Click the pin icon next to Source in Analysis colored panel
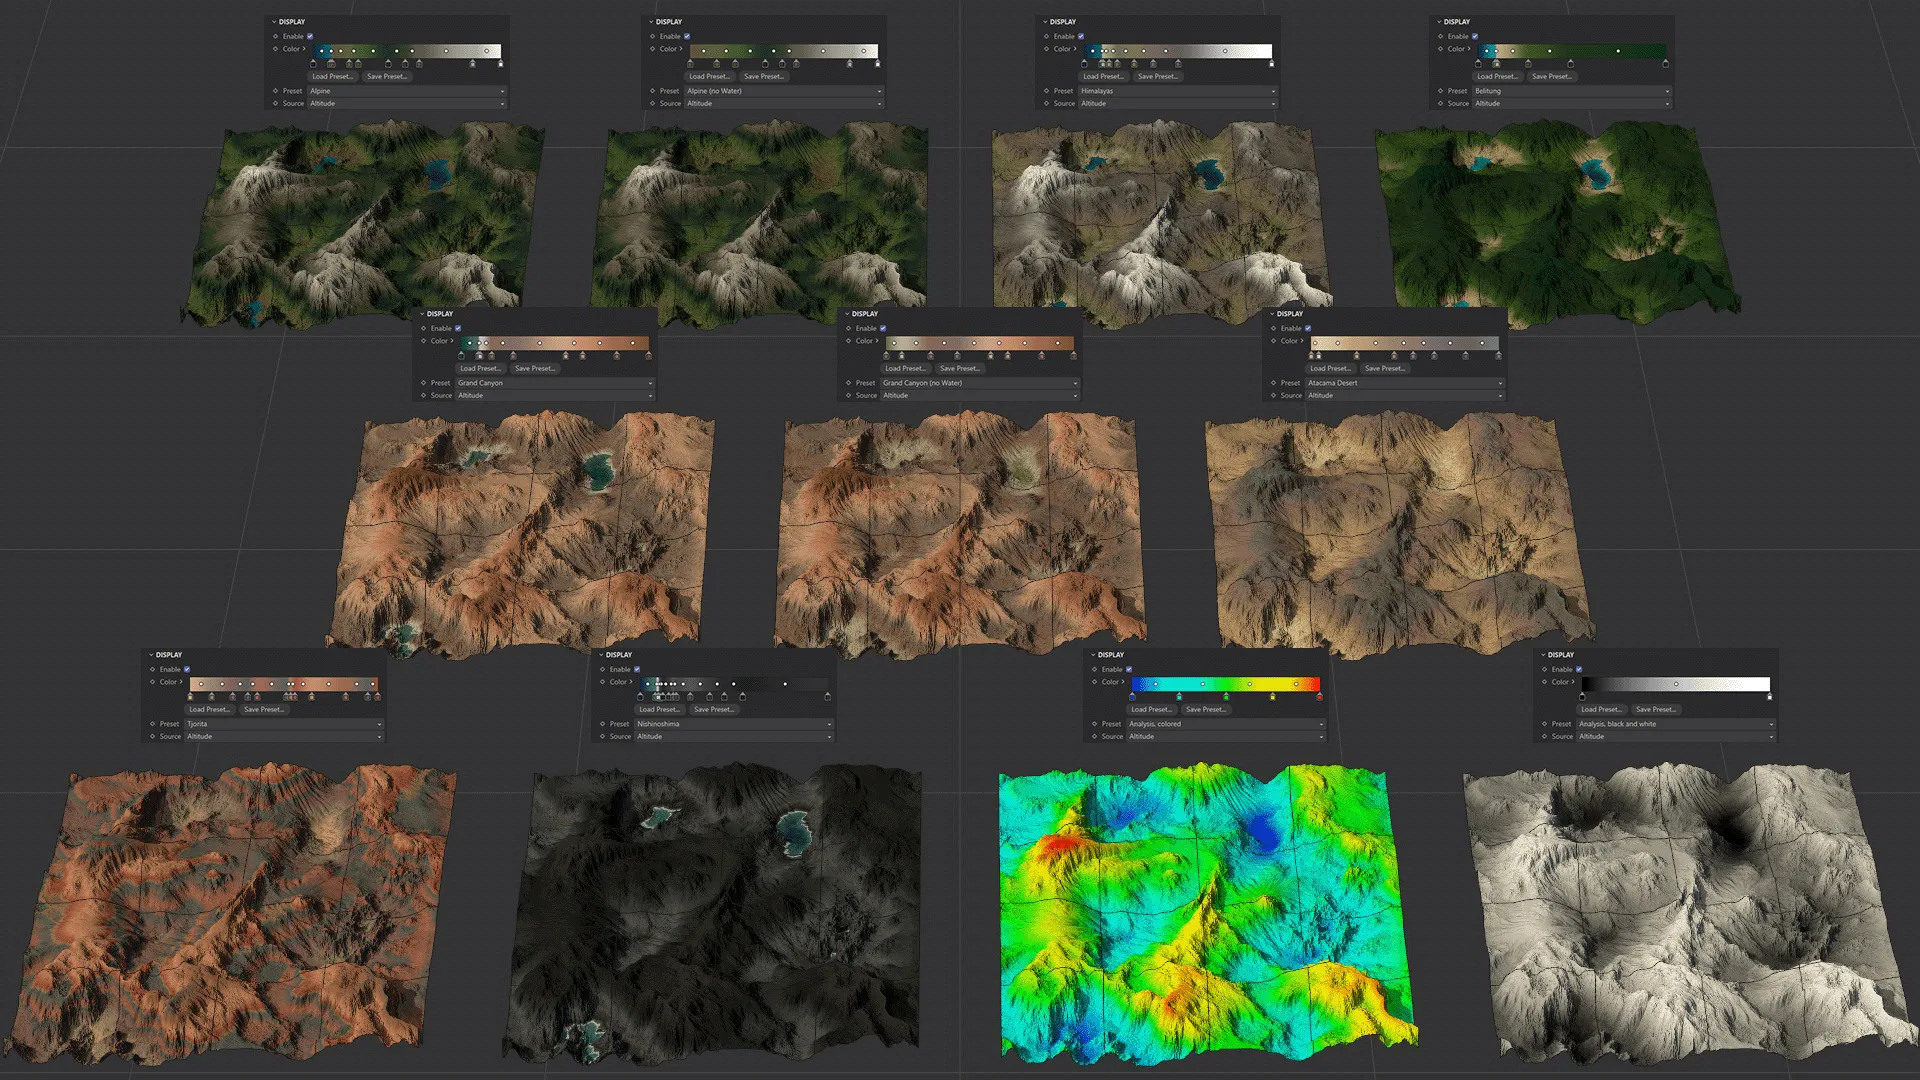The height and width of the screenshot is (1080, 1920). pyautogui.click(x=1094, y=736)
